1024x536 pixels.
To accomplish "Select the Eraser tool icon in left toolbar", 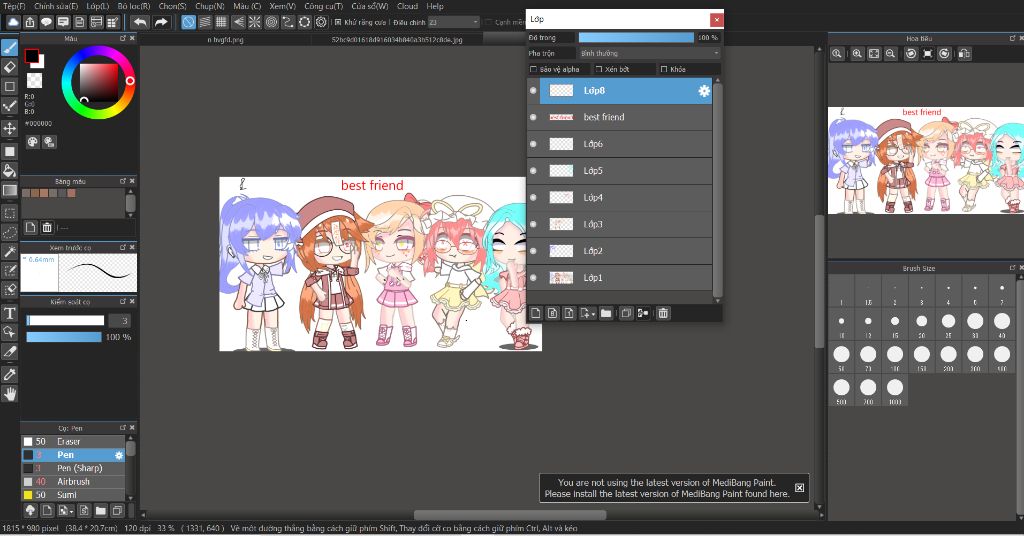I will tap(10, 67).
